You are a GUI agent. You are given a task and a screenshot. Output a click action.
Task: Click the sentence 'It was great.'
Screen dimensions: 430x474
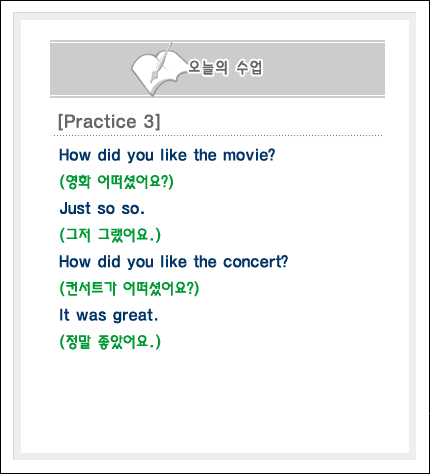click(x=108, y=315)
